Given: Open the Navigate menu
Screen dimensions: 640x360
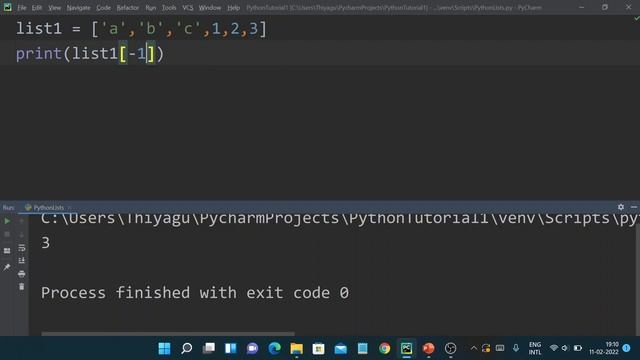Looking at the screenshot, I should [78, 8].
